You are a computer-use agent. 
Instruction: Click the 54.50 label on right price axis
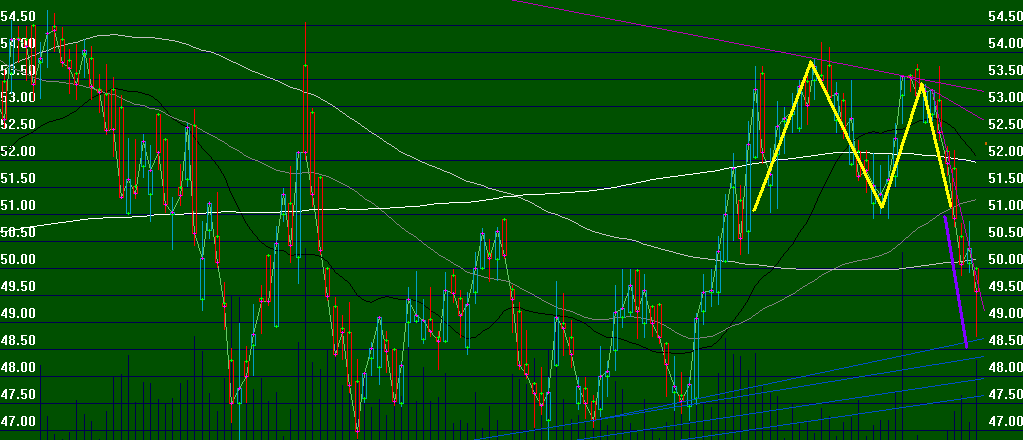coord(1005,16)
